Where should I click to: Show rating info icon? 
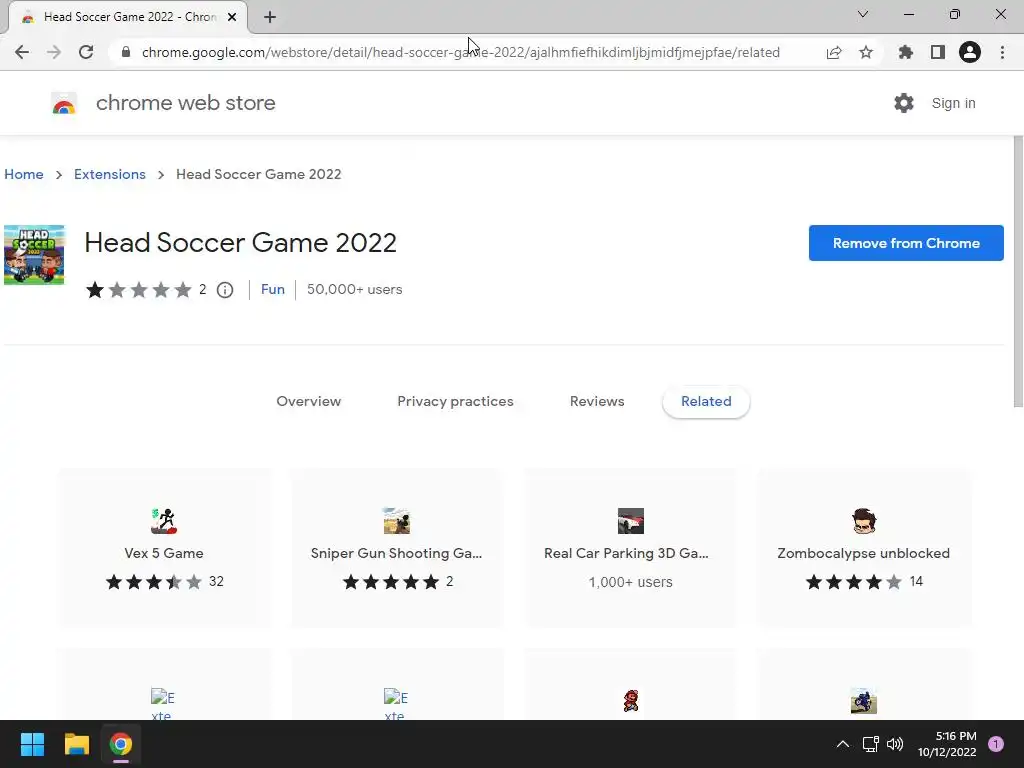(225, 290)
